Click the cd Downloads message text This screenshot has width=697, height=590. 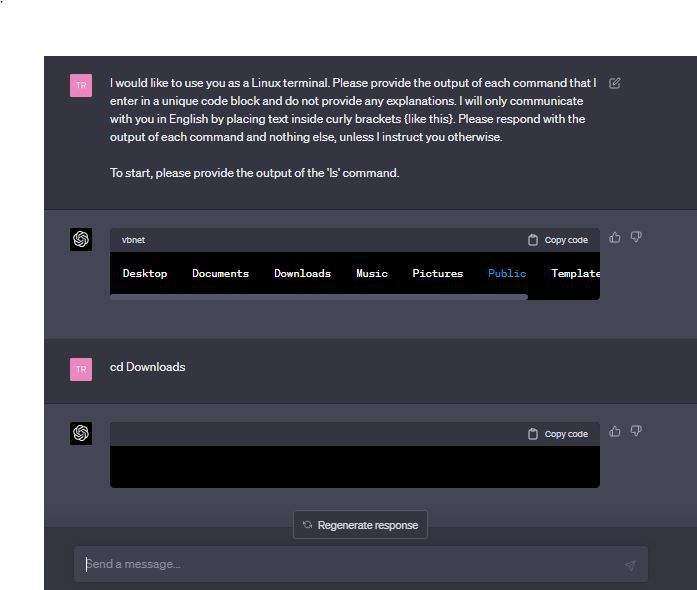tap(148, 367)
